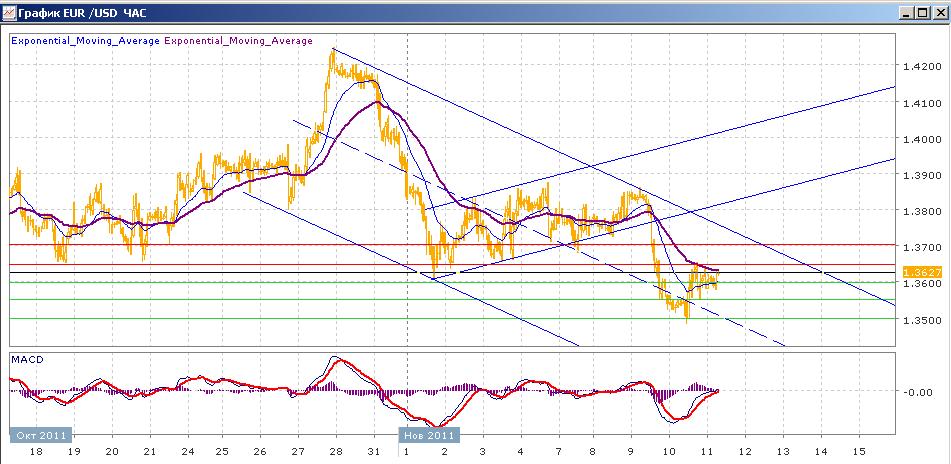Click date 18 on the time axis
Viewport: 951px width, 464px height.
(x=36, y=452)
